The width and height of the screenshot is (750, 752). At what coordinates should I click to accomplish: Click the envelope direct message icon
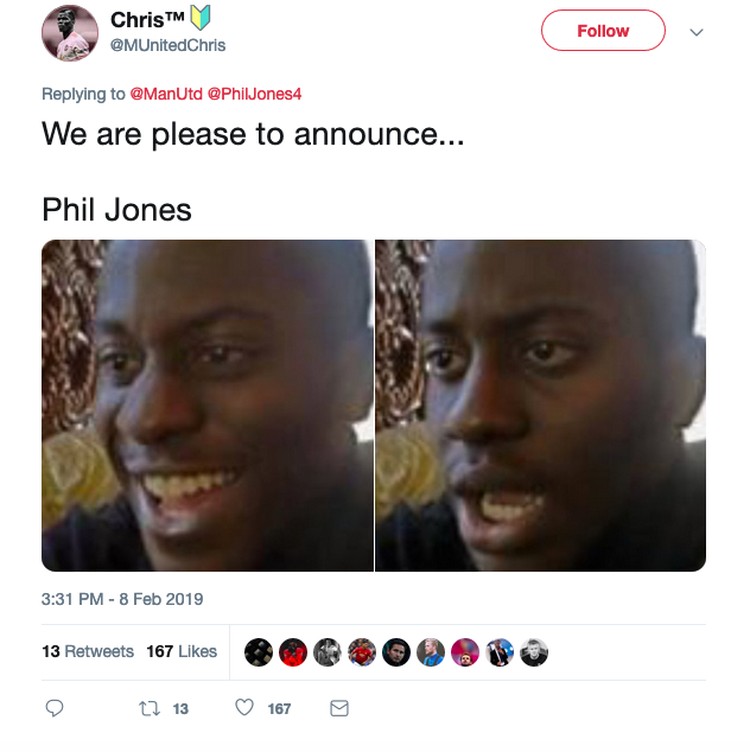[x=339, y=708]
